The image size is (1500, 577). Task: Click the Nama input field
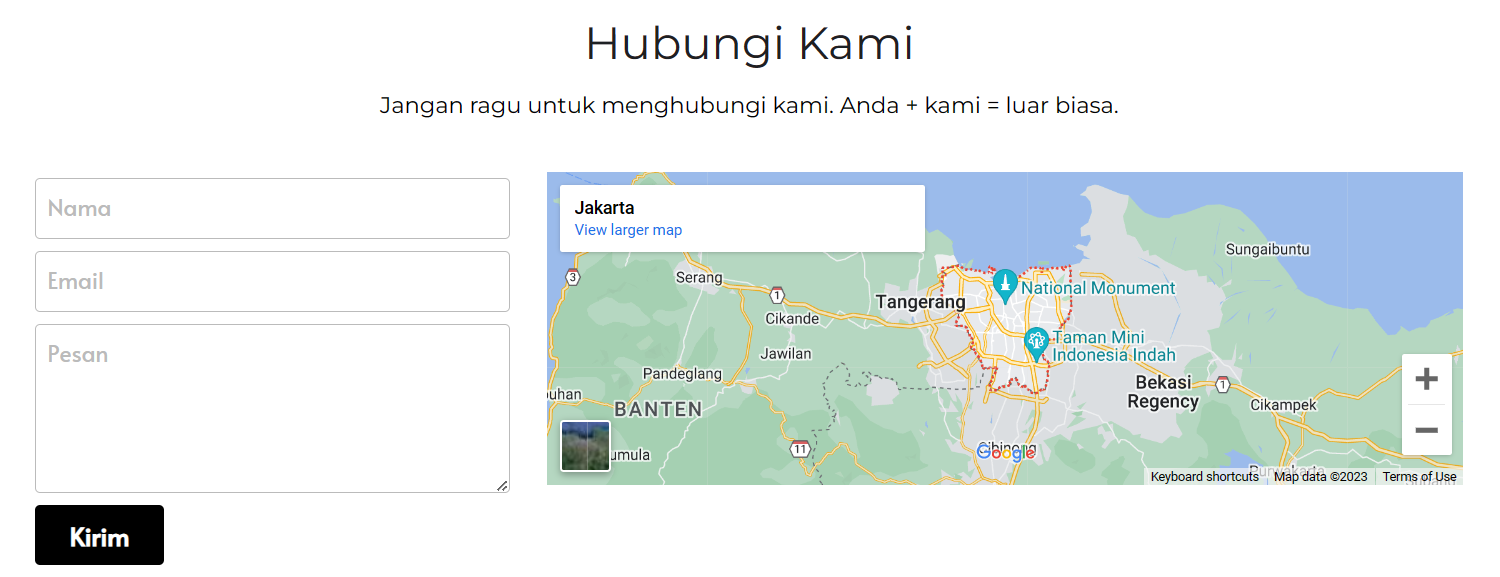tap(272, 208)
